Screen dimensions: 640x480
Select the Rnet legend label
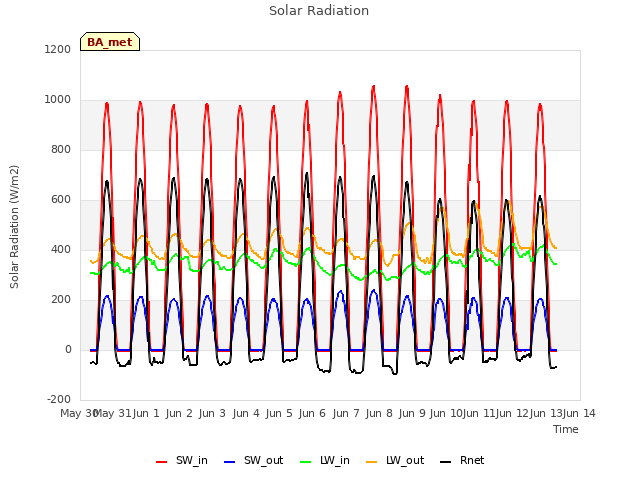point(472,460)
